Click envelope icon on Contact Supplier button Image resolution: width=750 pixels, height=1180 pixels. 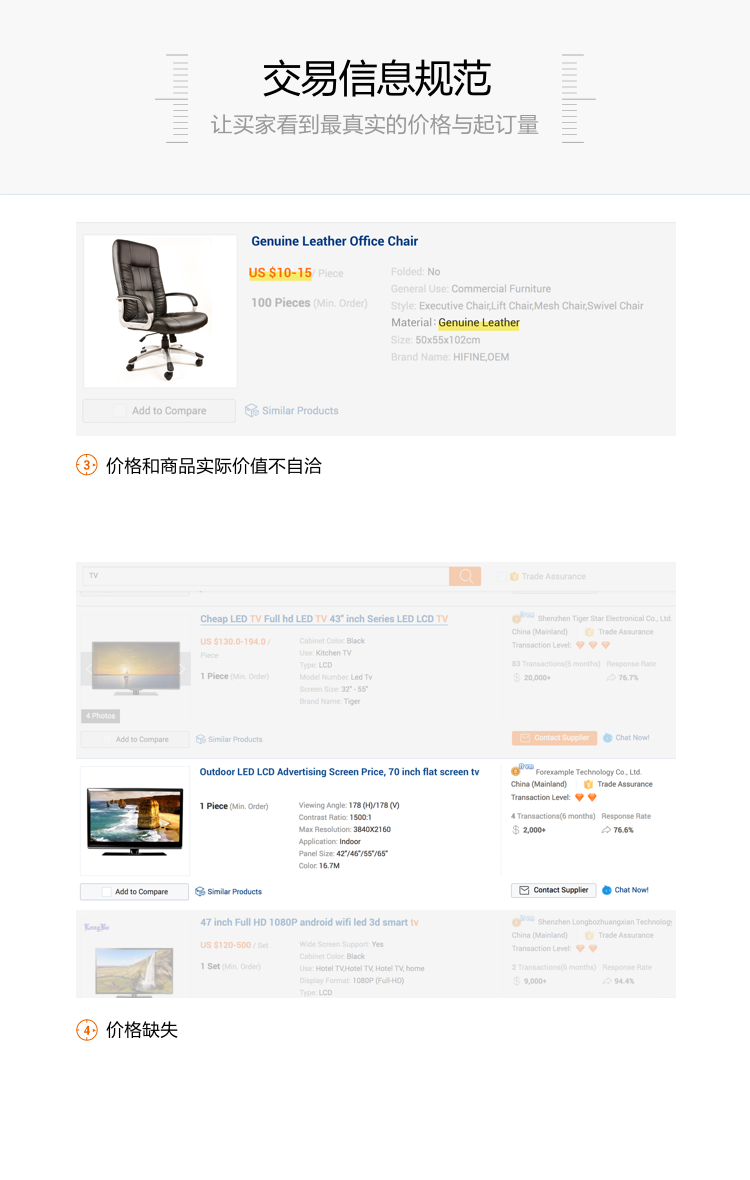click(524, 890)
